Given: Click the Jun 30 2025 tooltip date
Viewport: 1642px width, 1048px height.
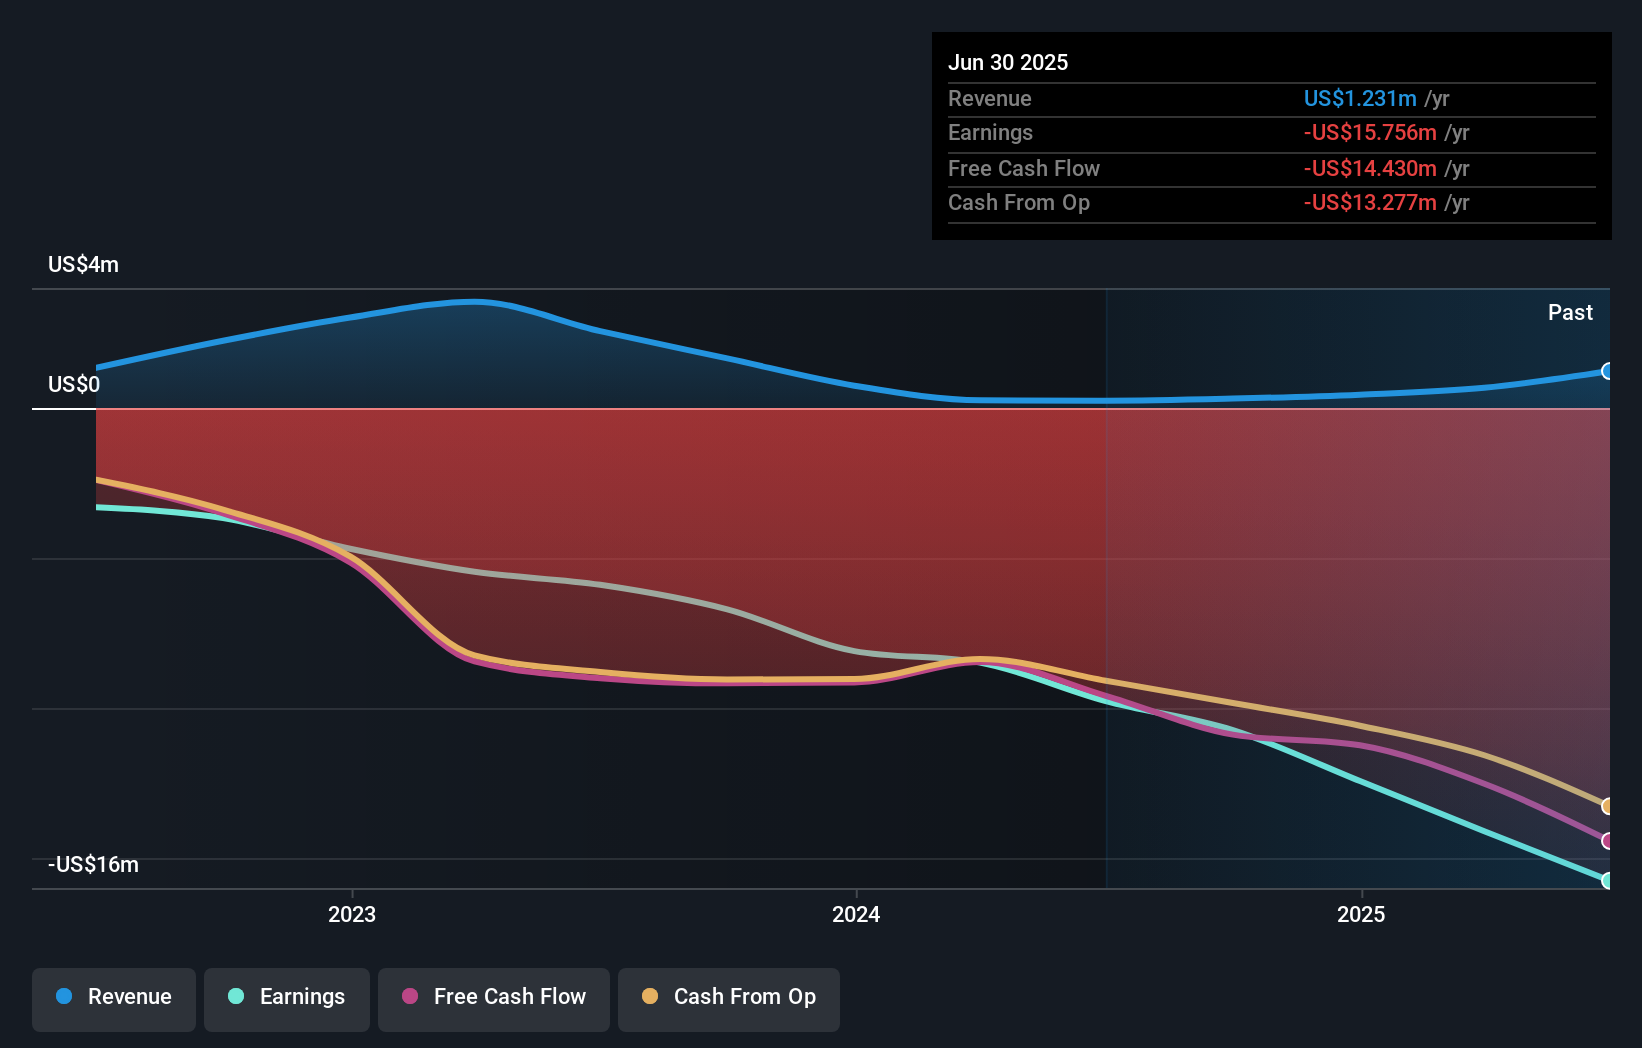Looking at the screenshot, I should [x=1008, y=62].
